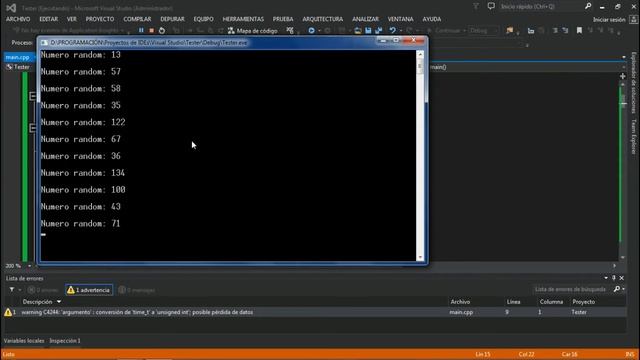Toggle the 0 mensajes filter
Screen dimensions: 640x360
(137, 290)
